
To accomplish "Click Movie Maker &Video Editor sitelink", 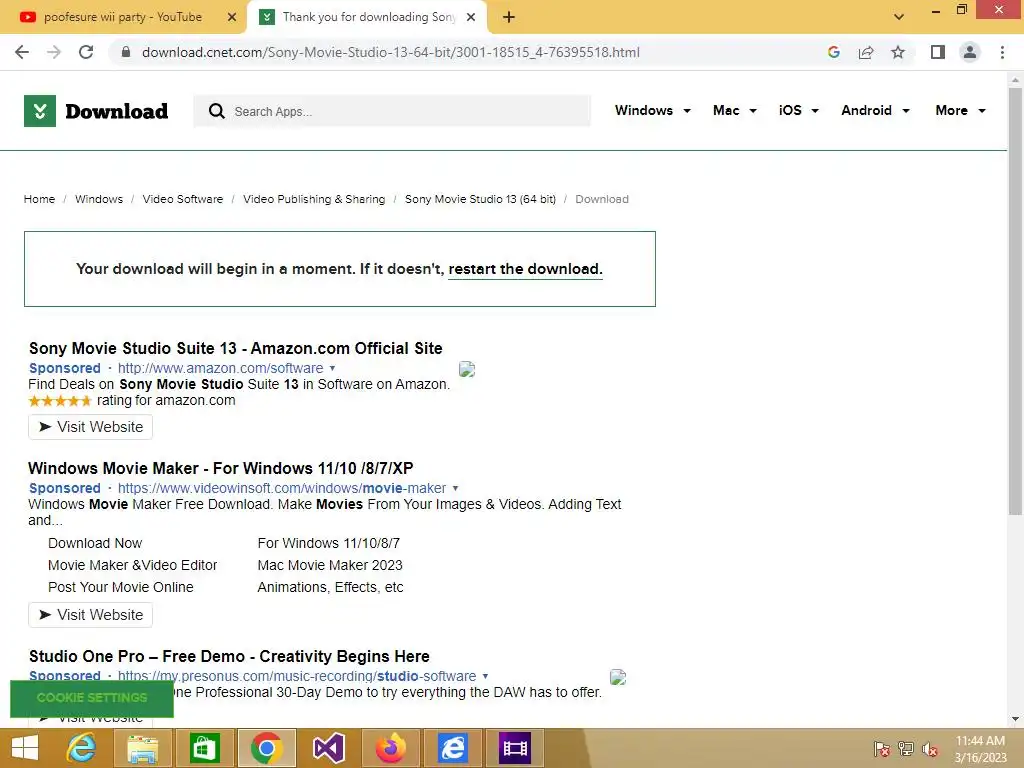I will pos(133,566).
